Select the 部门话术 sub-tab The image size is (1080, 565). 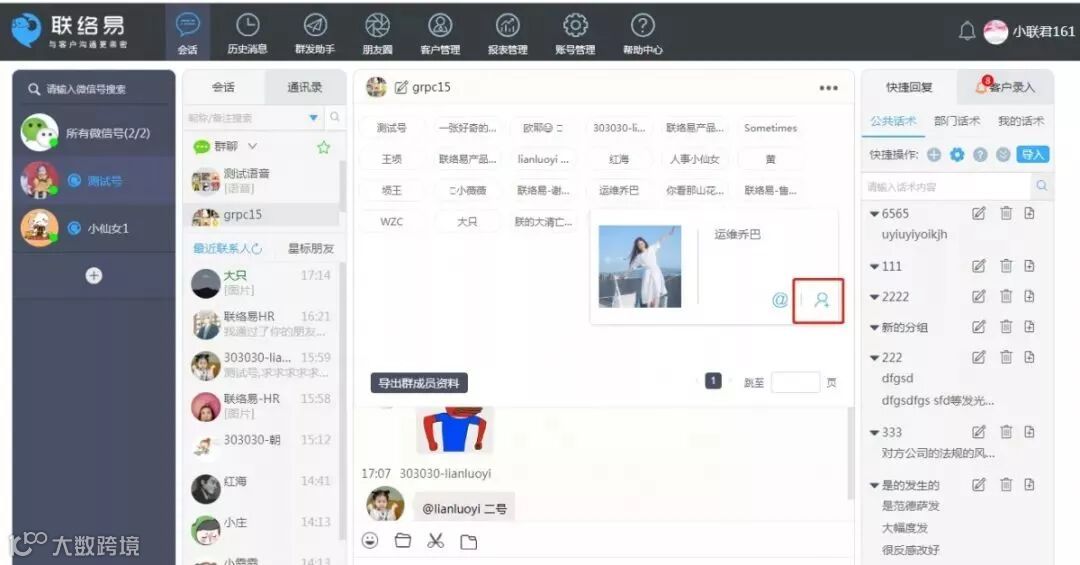(957, 121)
